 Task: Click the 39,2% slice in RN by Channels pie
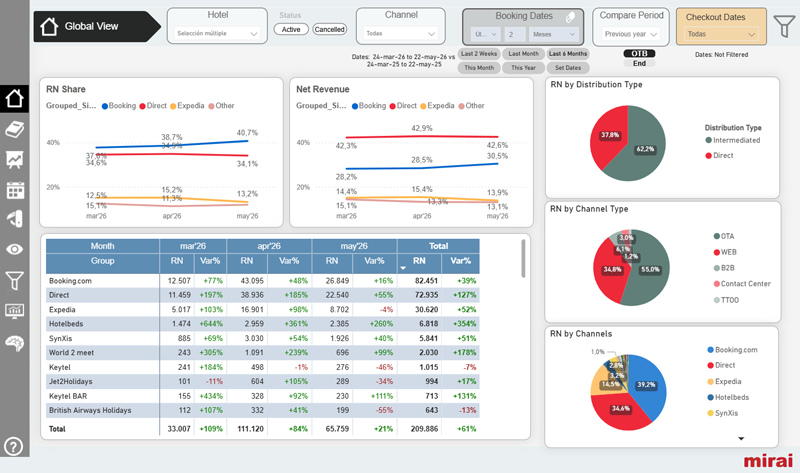coord(646,385)
